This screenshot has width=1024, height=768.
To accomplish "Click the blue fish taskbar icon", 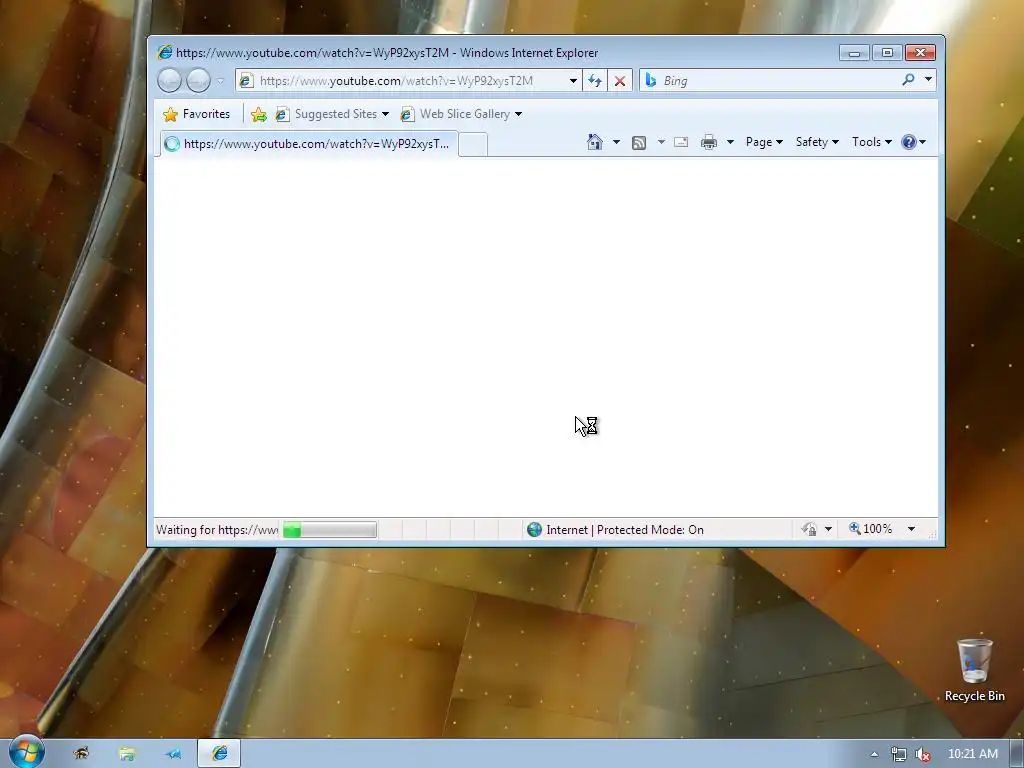I will pyautogui.click(x=173, y=754).
